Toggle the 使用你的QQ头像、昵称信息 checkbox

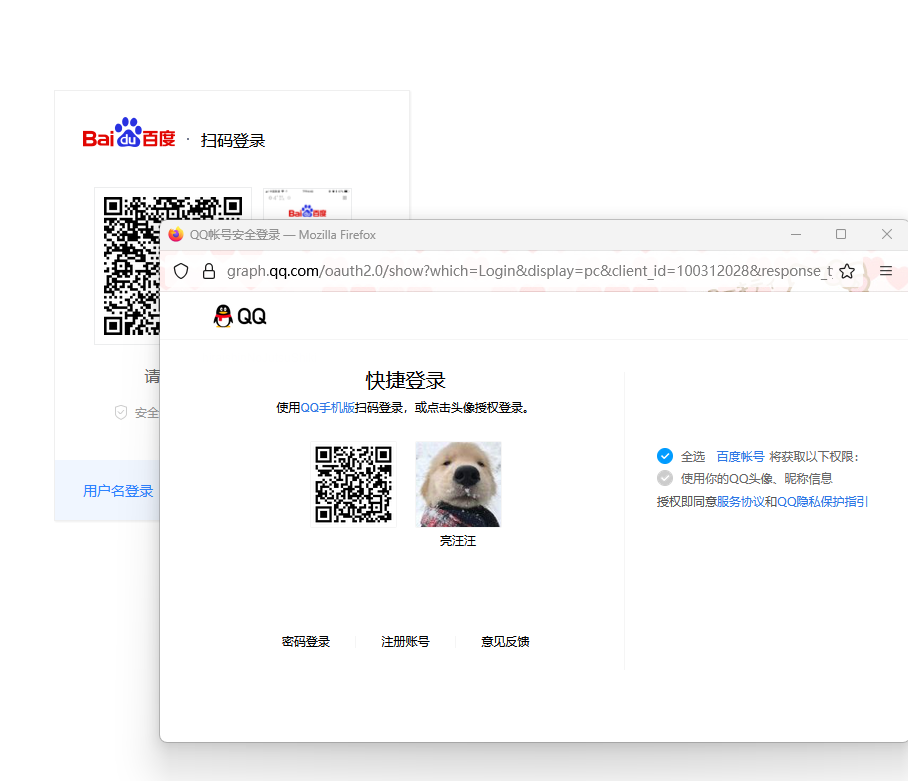coord(665,478)
